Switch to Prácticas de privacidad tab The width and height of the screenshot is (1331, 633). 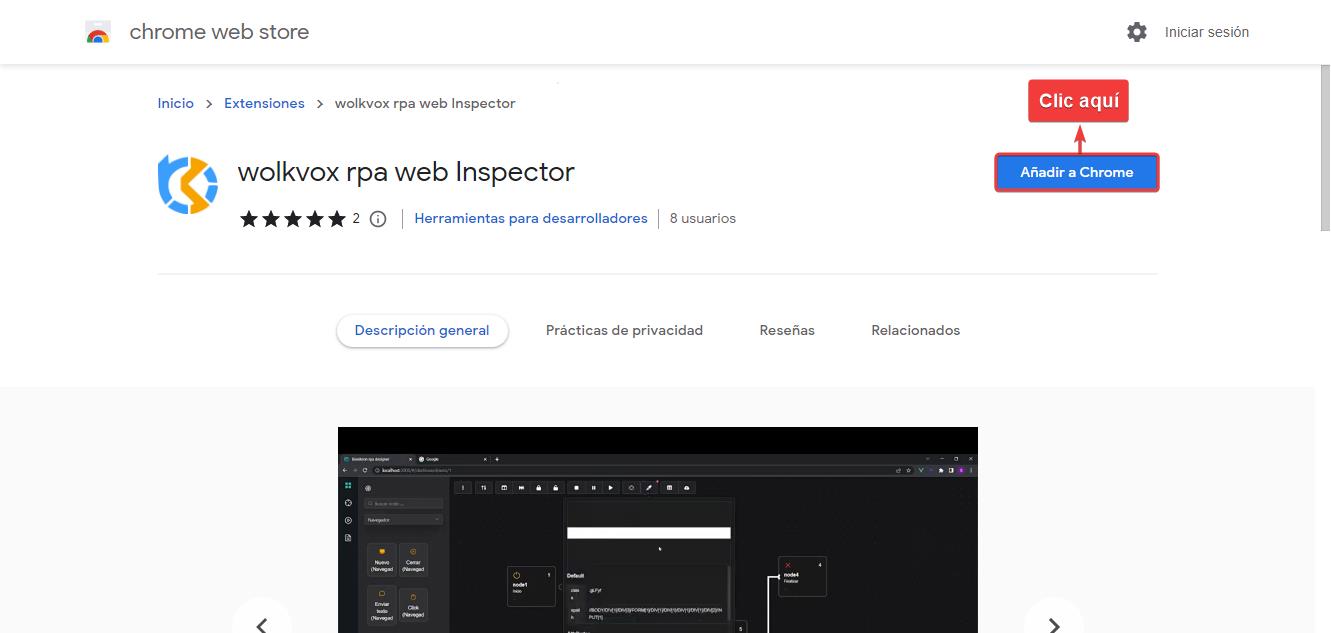(624, 330)
